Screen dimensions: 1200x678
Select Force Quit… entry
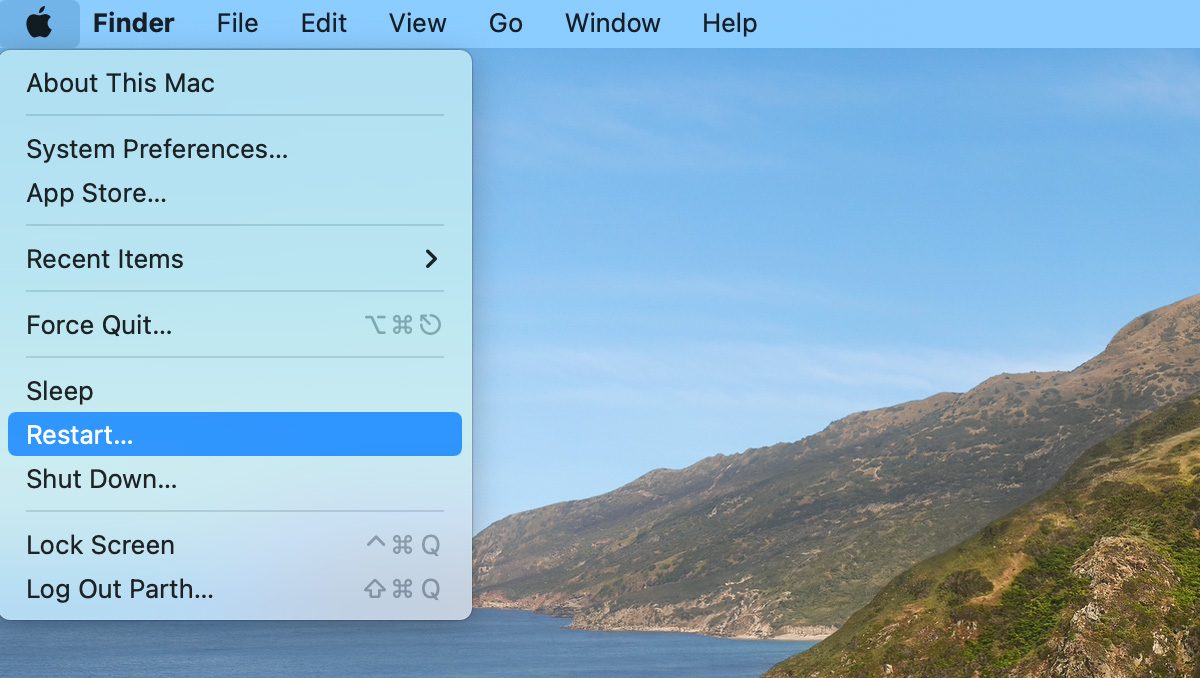point(235,325)
